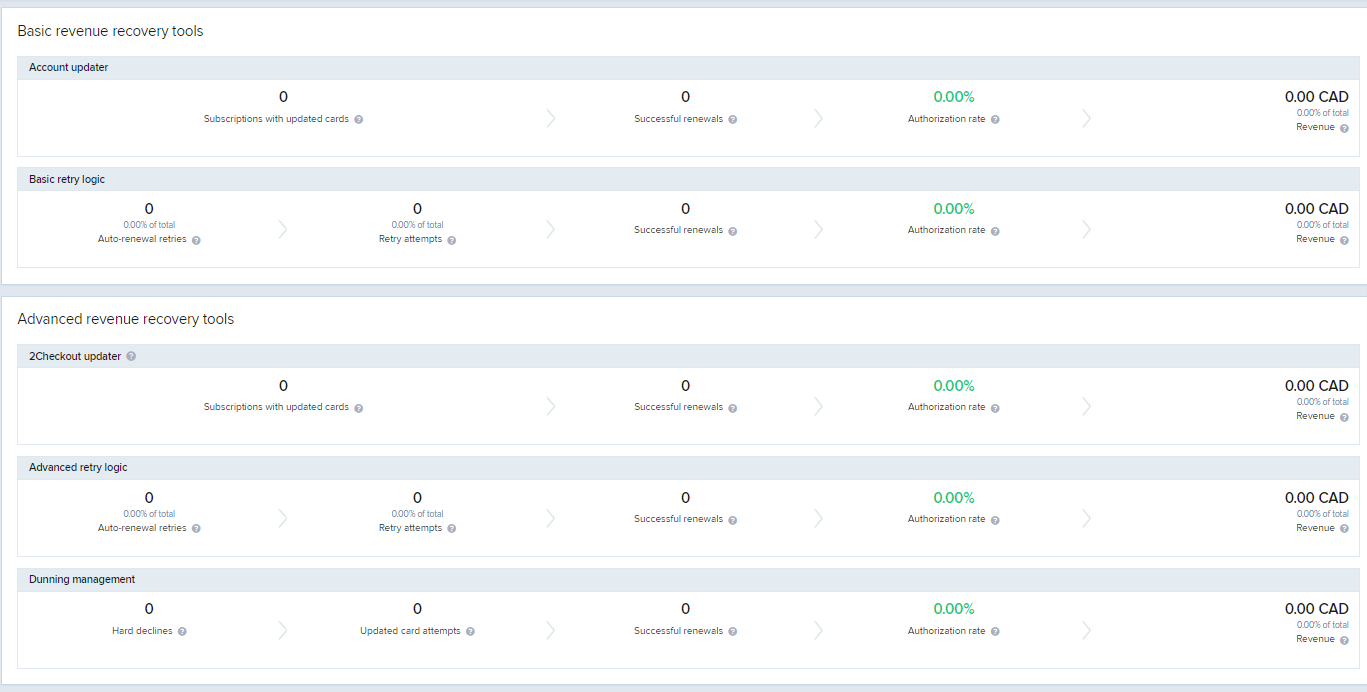Click the Account updater section header
1367x692 pixels.
click(689, 68)
